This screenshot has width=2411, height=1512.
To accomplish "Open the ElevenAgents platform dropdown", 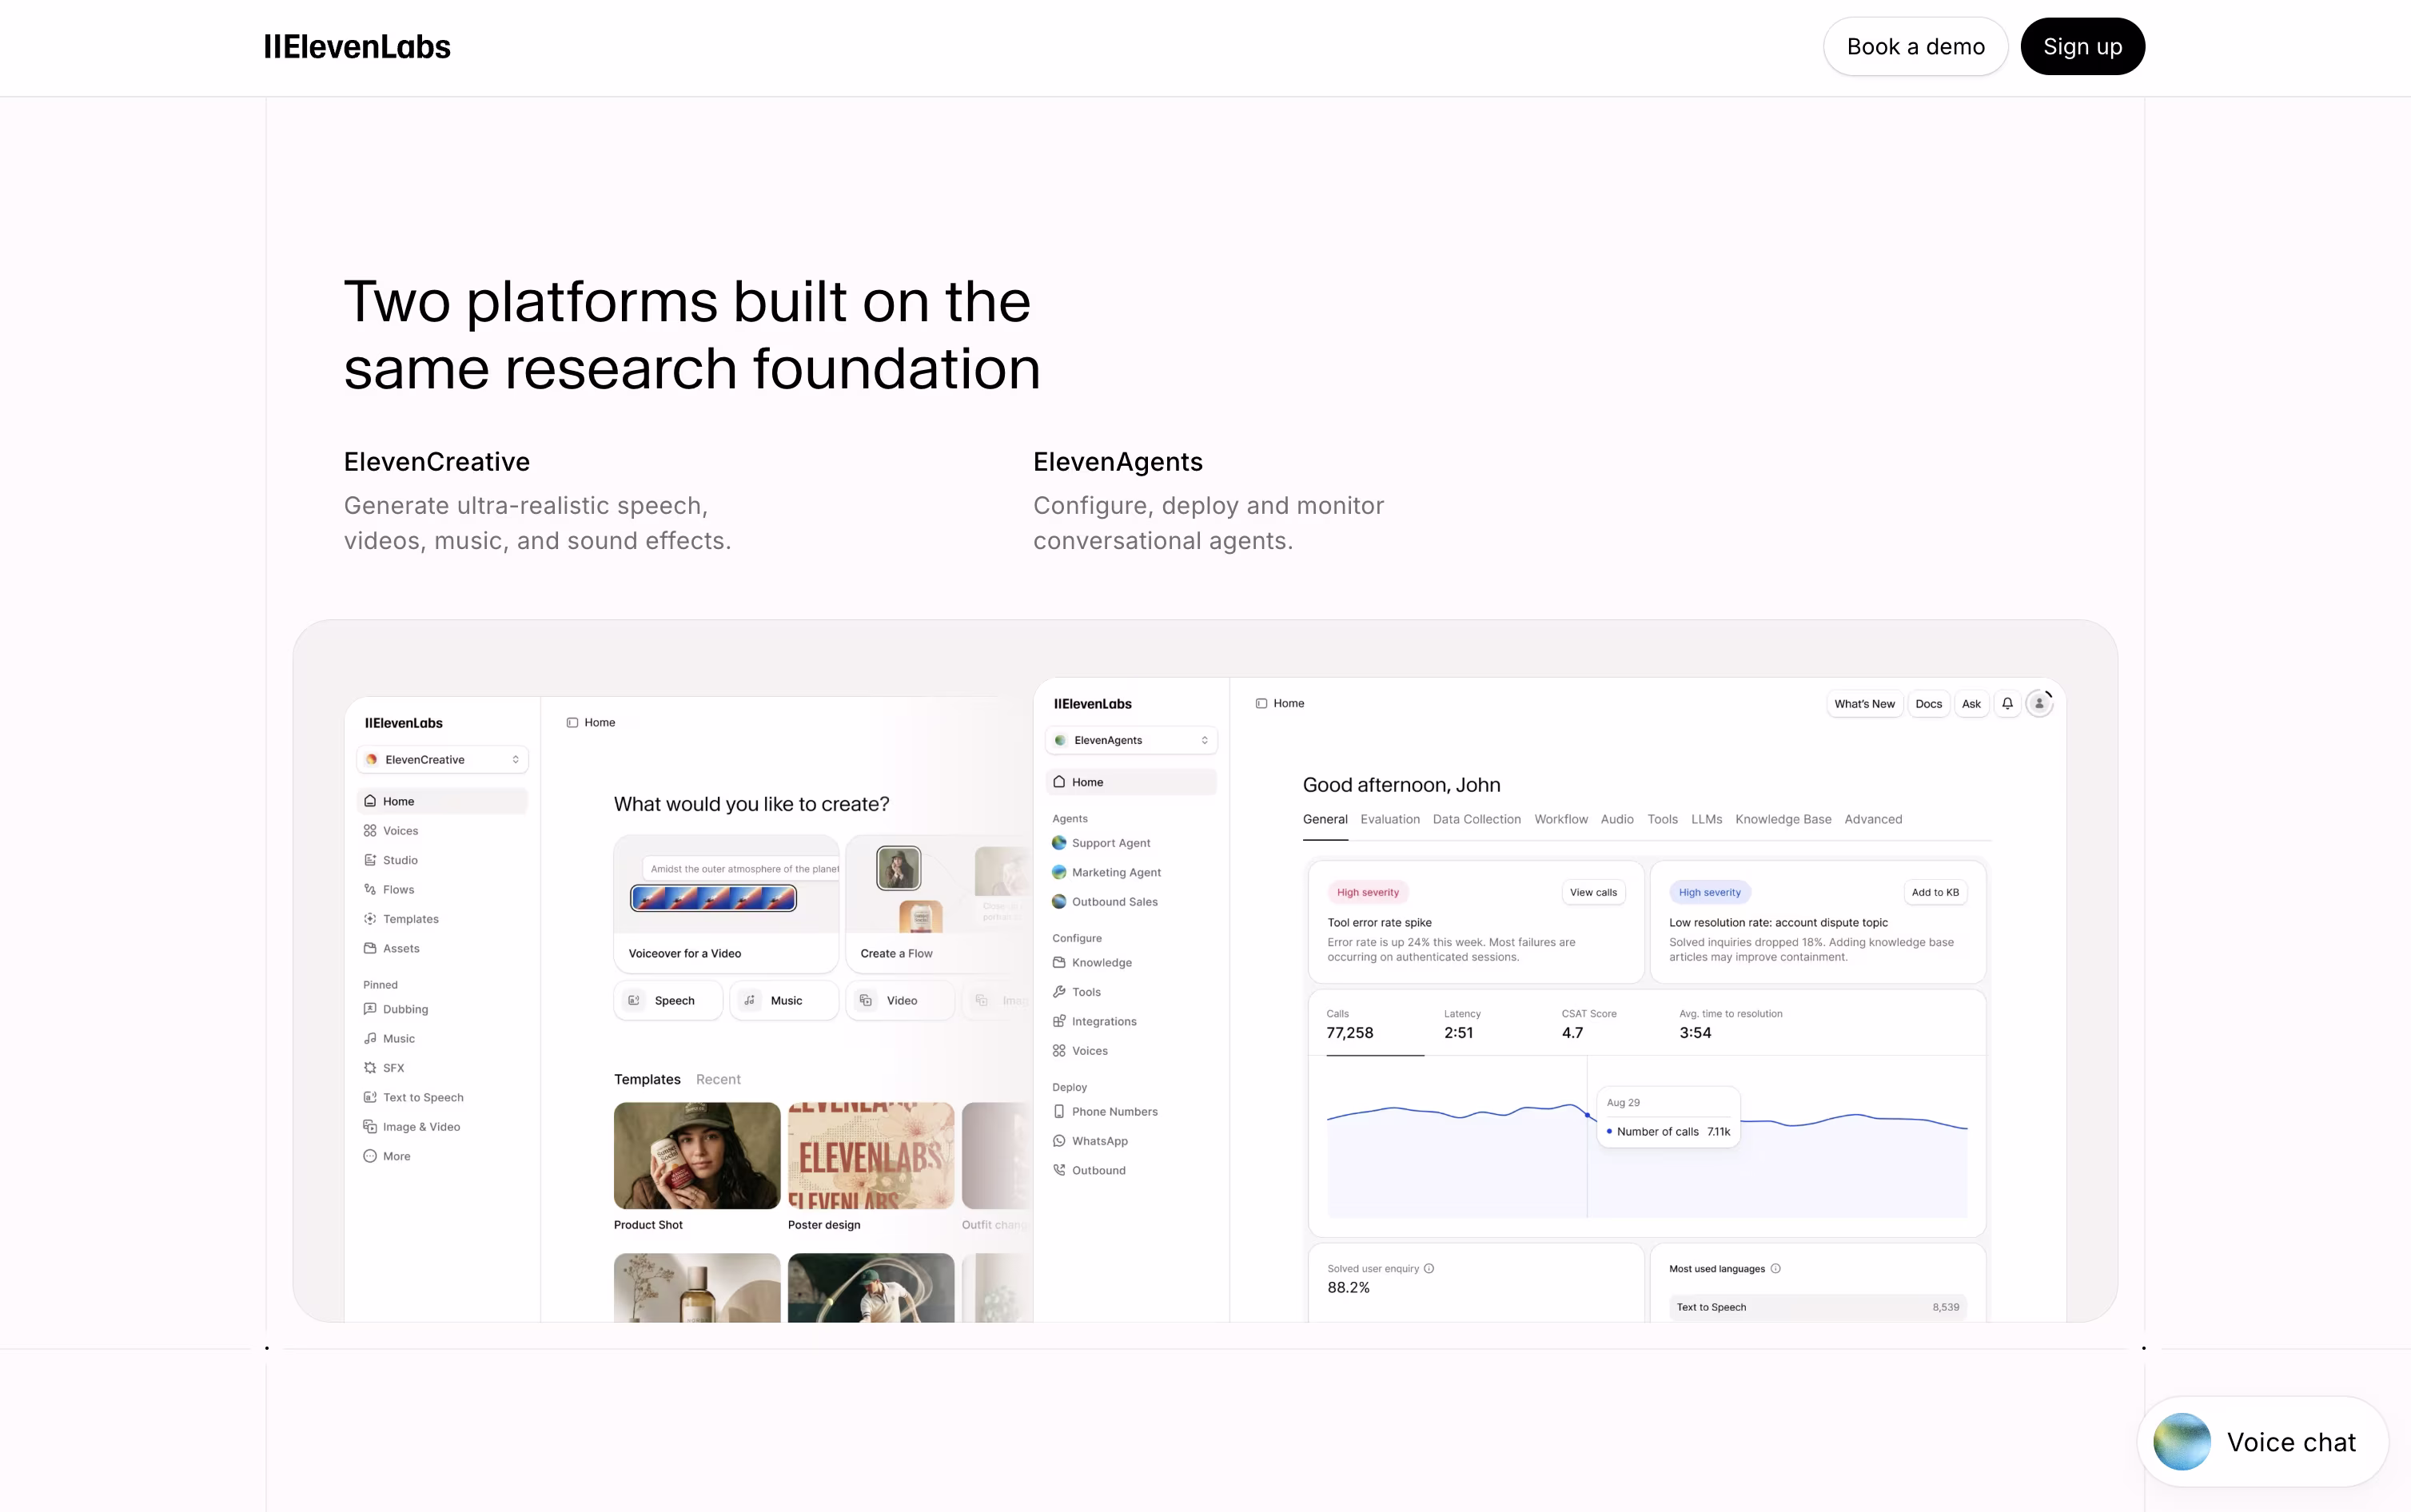I will coord(1131,740).
